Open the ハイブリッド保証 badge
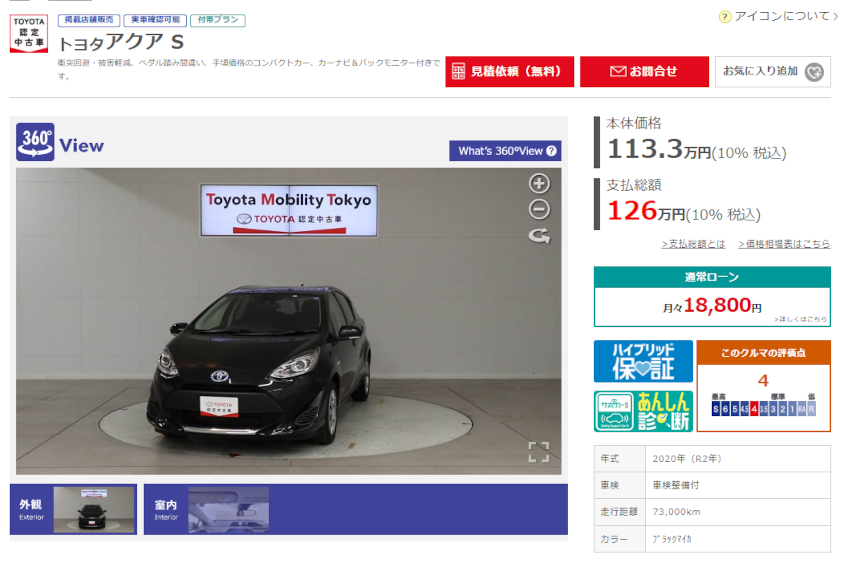844x563 pixels. tap(643, 361)
